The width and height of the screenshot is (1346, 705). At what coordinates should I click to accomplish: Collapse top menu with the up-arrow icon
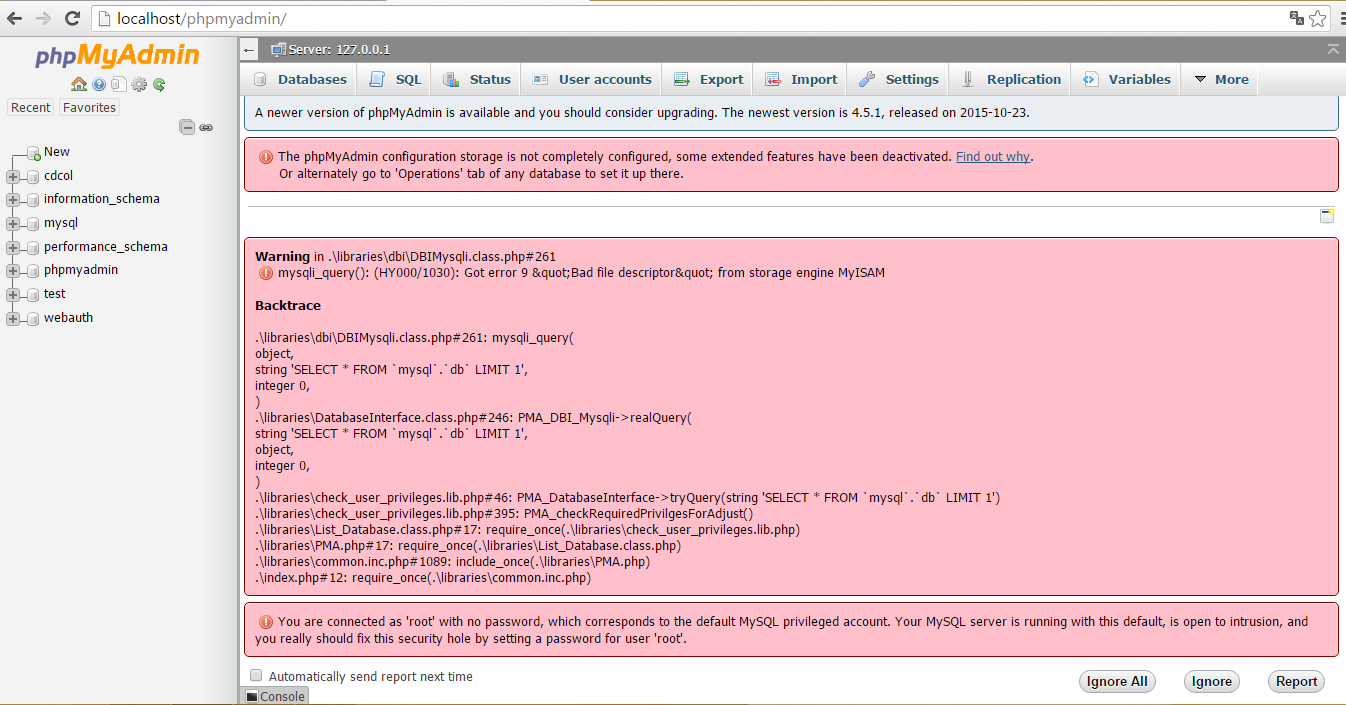(1333, 49)
